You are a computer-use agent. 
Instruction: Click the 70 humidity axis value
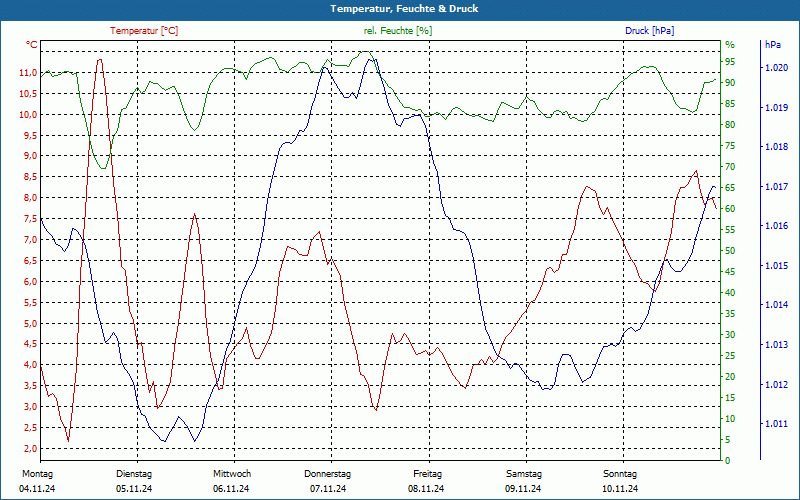(730, 167)
